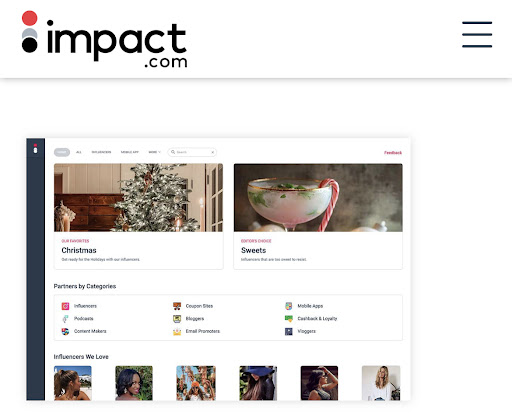Click the Podcasts category icon
Image resolution: width=512 pixels, height=419 pixels.
65,319
